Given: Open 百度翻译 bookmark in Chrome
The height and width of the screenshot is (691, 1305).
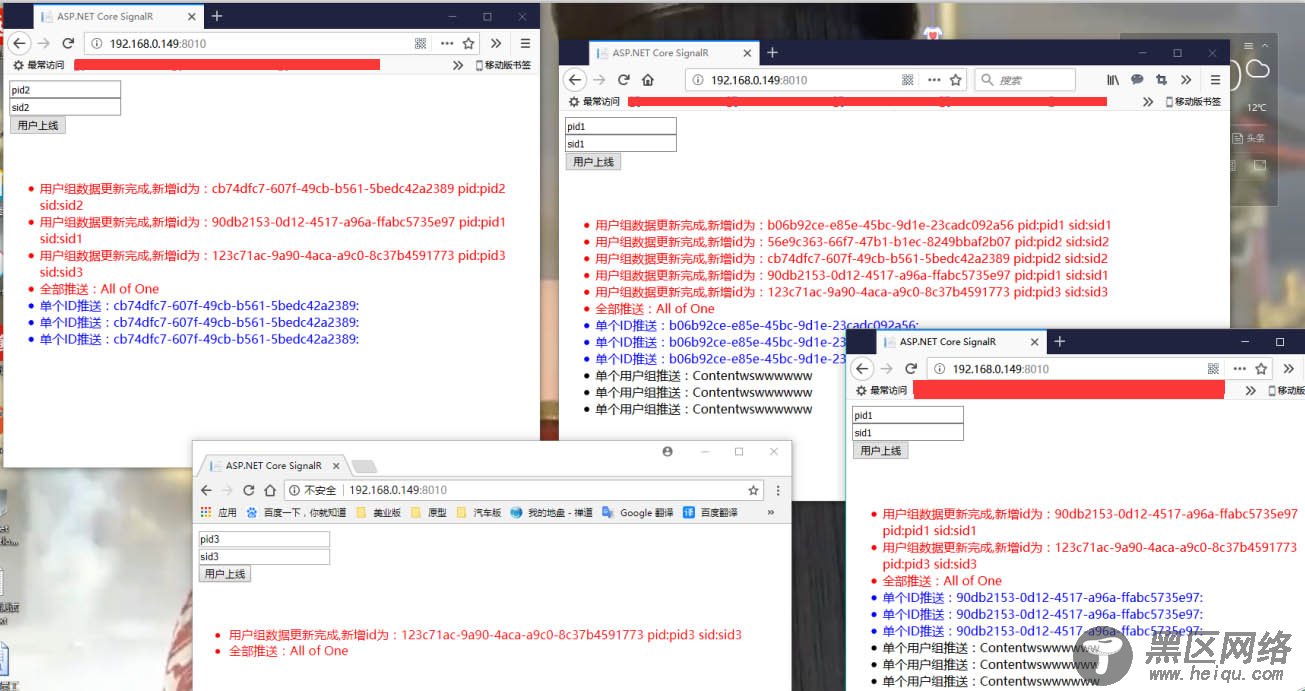Looking at the screenshot, I should coord(711,512).
